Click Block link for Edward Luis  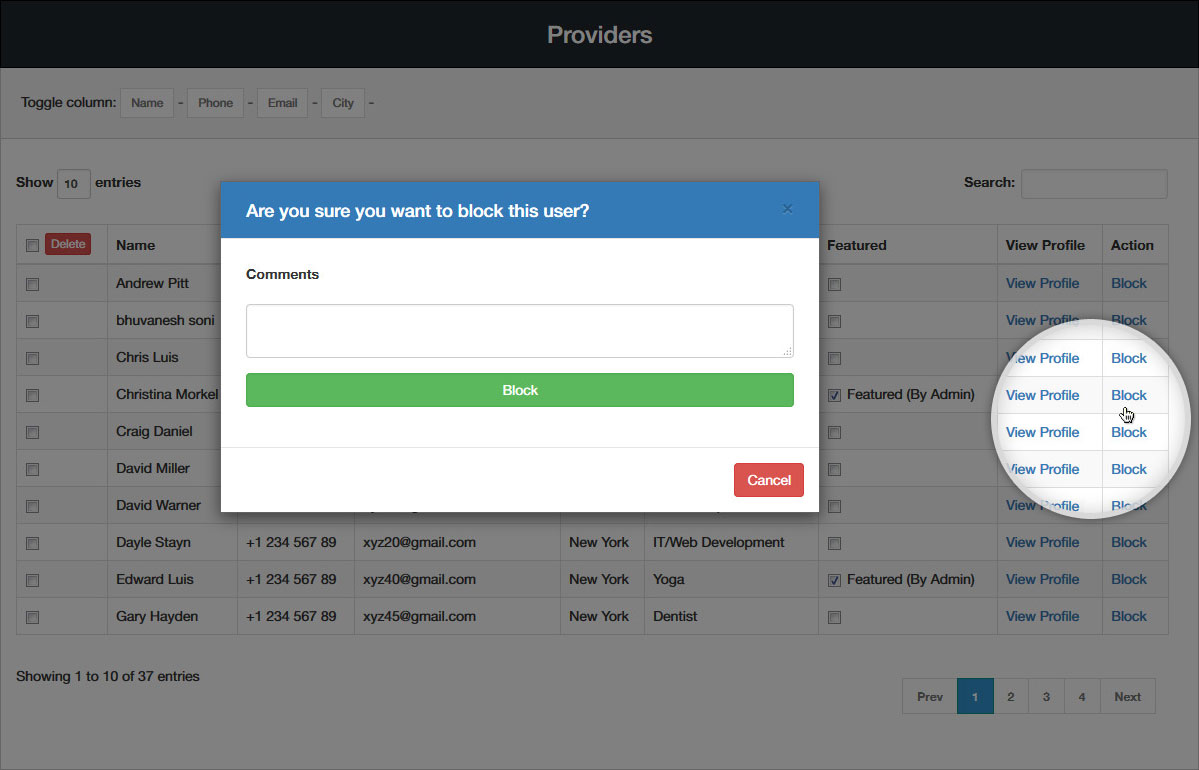pyautogui.click(x=1128, y=579)
